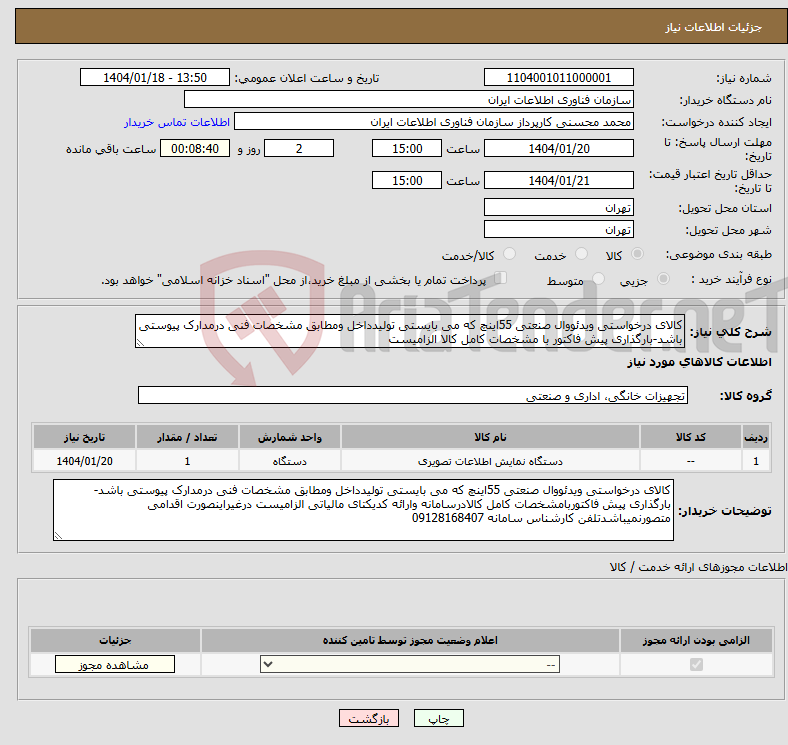Click the response deadline 15:00 time field
788x745 pixels.
(x=407, y=148)
